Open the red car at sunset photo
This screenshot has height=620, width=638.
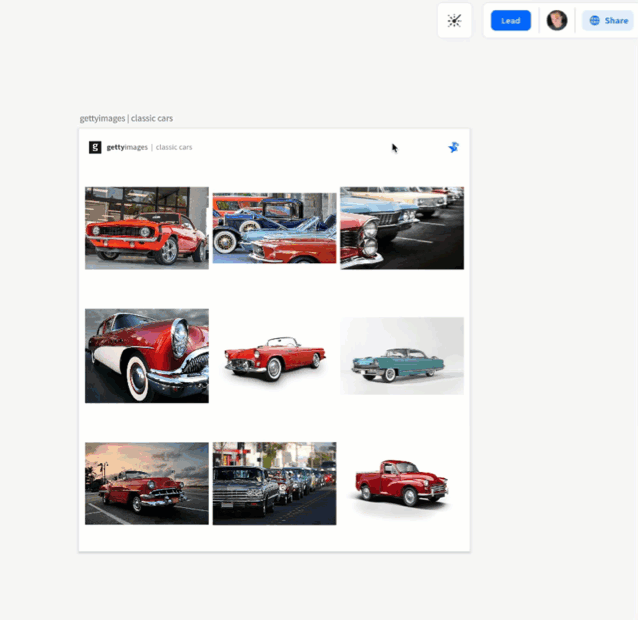(x=147, y=483)
